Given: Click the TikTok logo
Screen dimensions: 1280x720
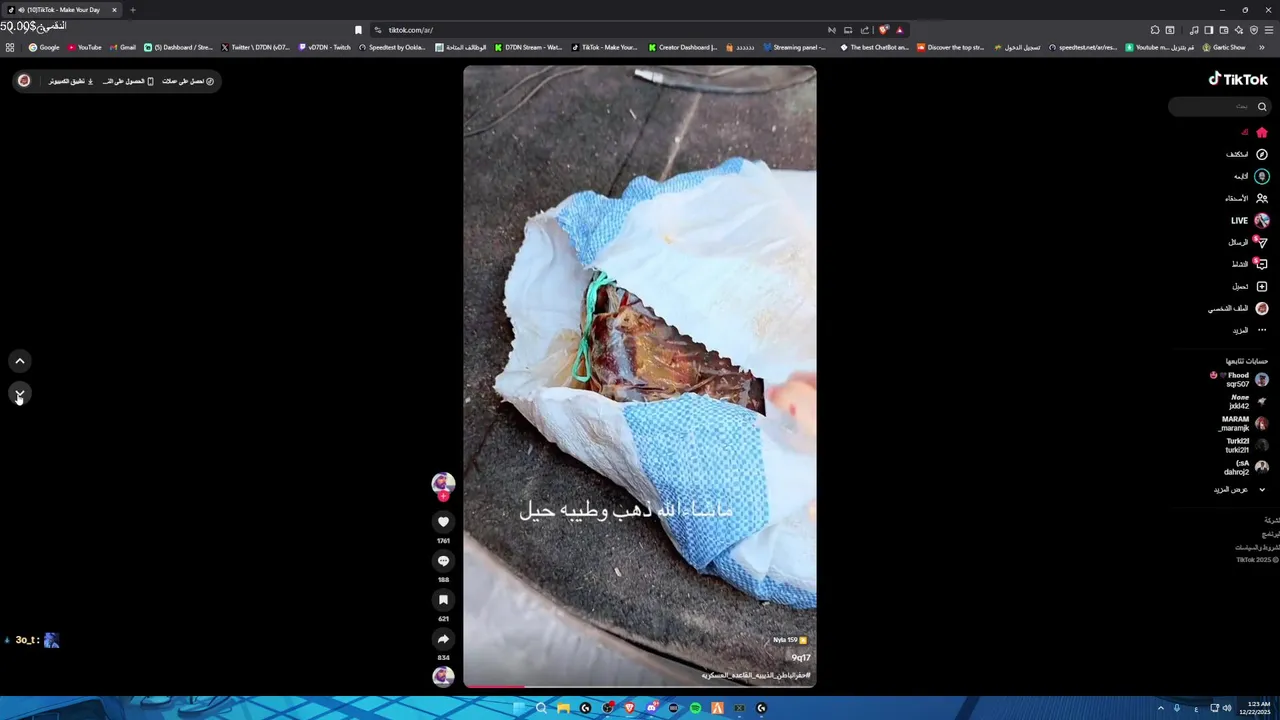Looking at the screenshot, I should (1238, 79).
